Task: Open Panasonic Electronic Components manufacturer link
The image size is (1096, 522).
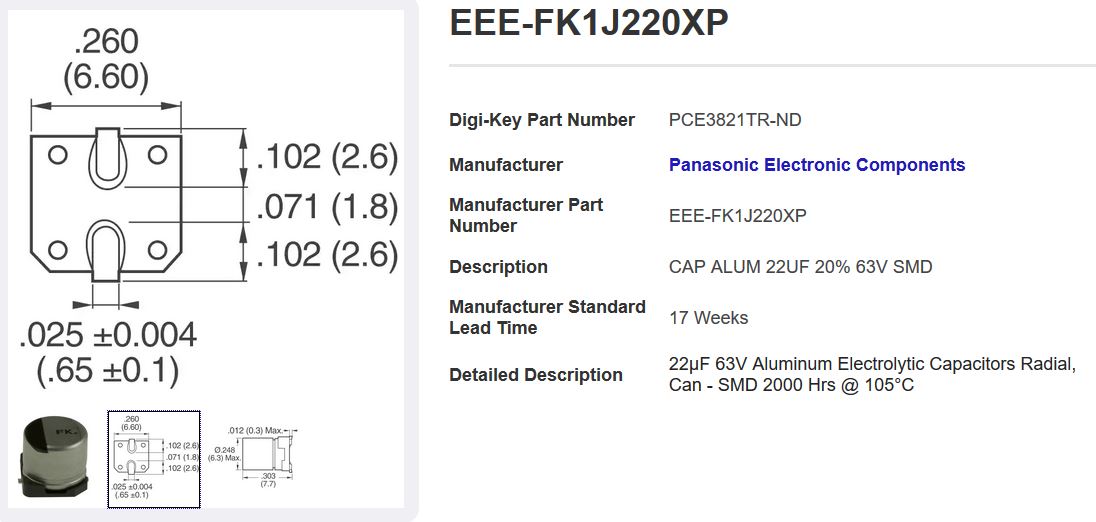Action: (x=817, y=165)
